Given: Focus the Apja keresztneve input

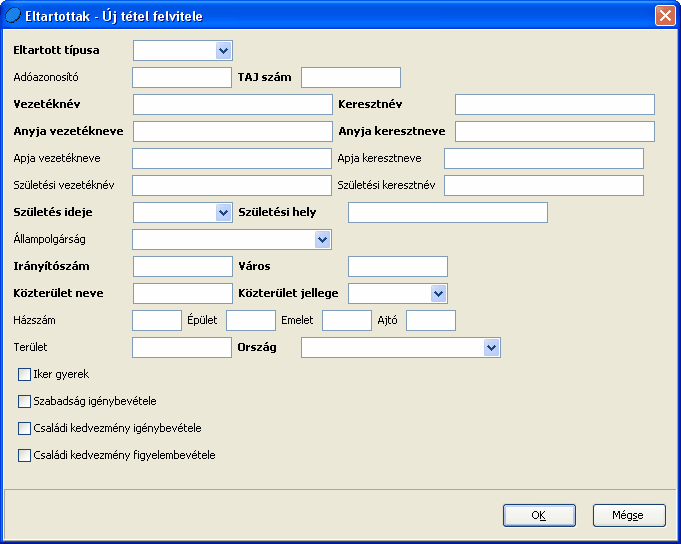Looking at the screenshot, I should coord(544,158).
